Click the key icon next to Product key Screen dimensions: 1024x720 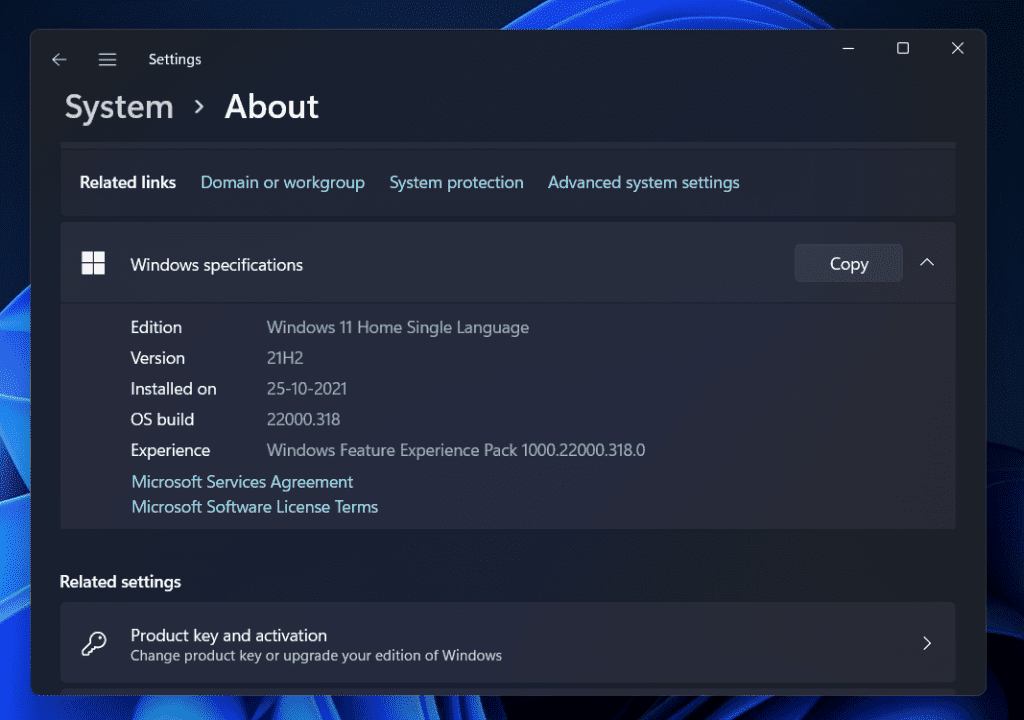94,643
